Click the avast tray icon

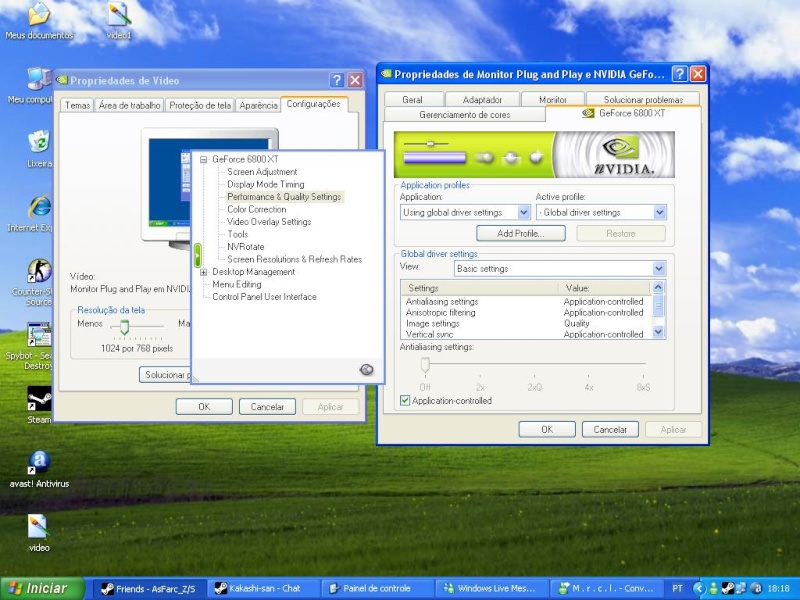756,588
